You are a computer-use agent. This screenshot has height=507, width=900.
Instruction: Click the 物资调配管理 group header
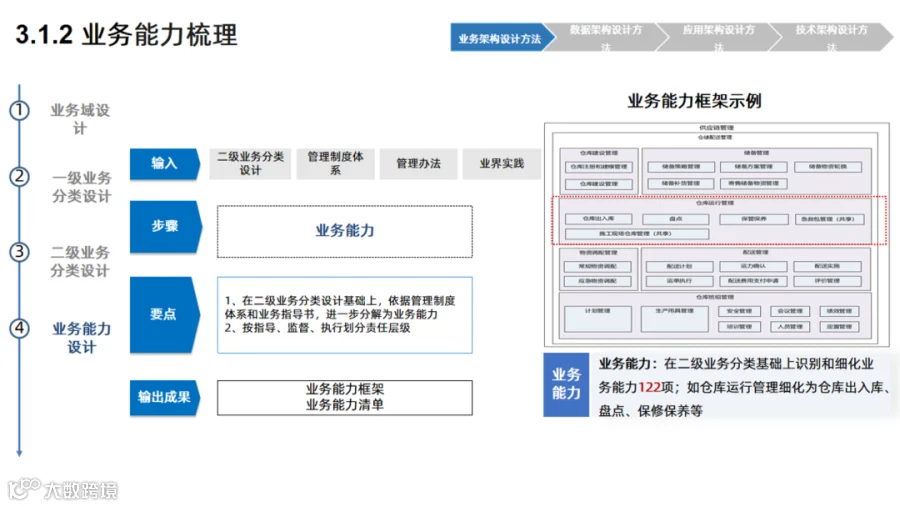(598, 252)
